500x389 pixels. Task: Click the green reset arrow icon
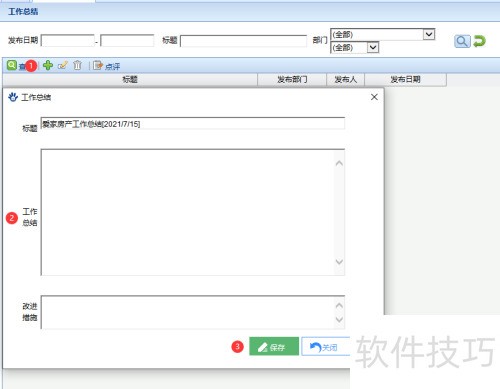click(x=479, y=41)
